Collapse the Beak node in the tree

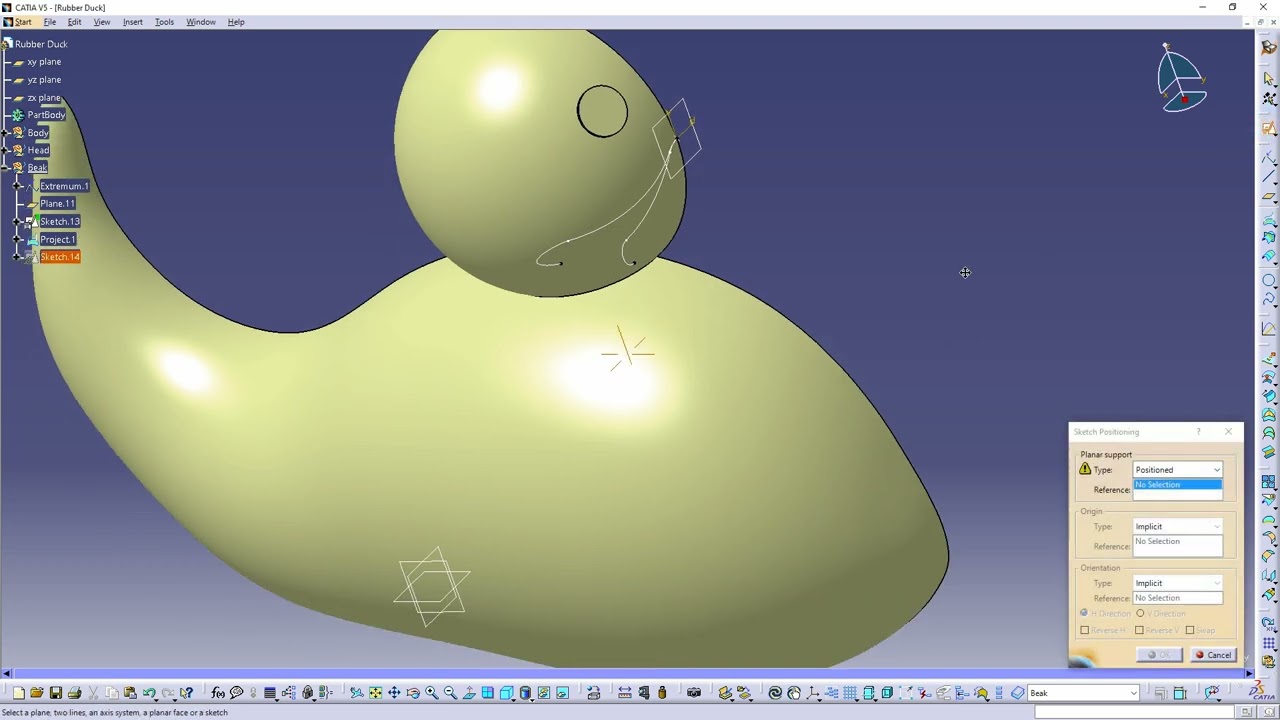point(6,168)
